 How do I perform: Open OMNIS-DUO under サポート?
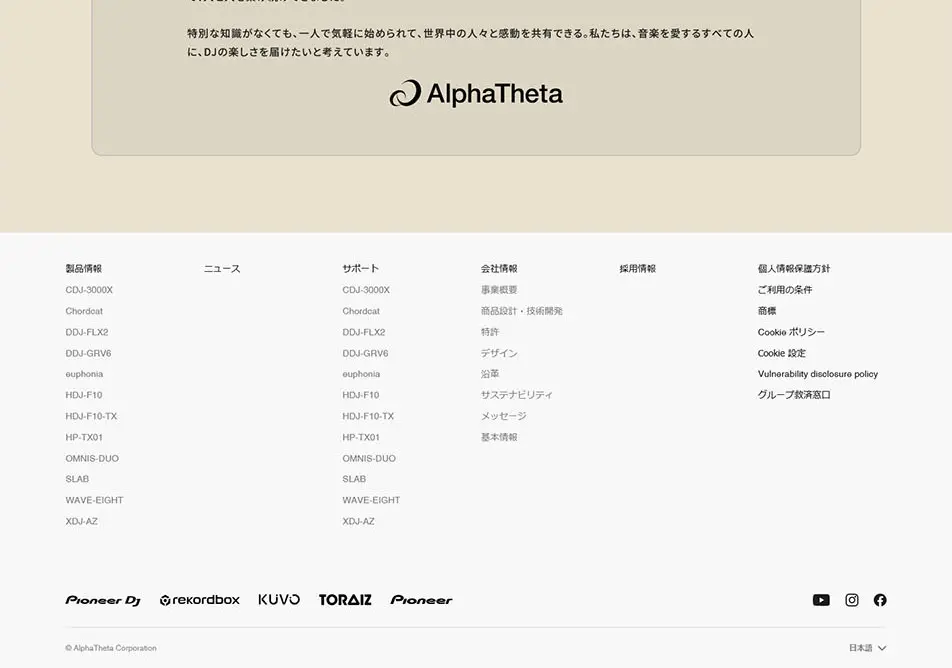pos(369,458)
